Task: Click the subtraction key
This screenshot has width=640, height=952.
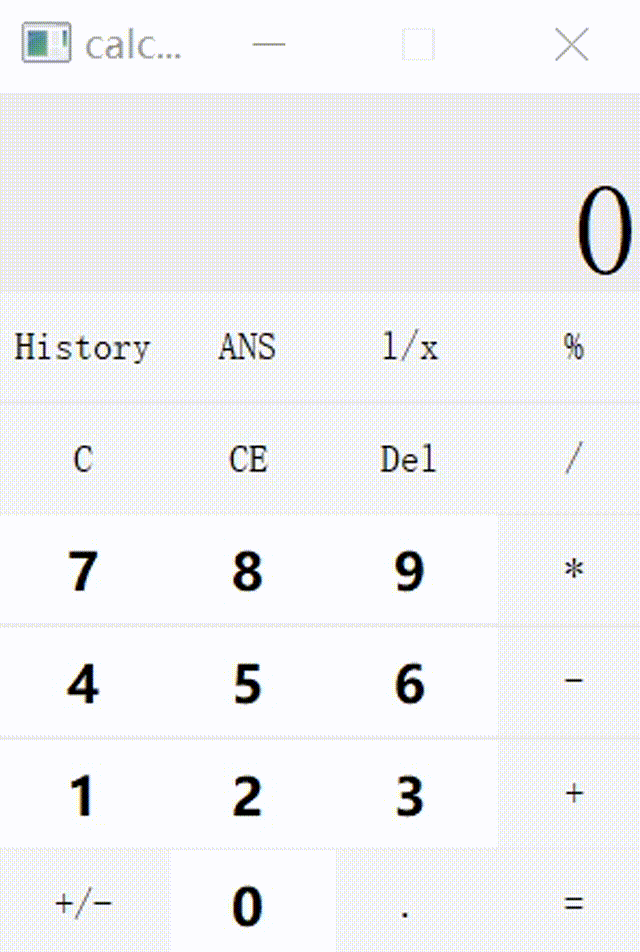Action: [x=572, y=683]
